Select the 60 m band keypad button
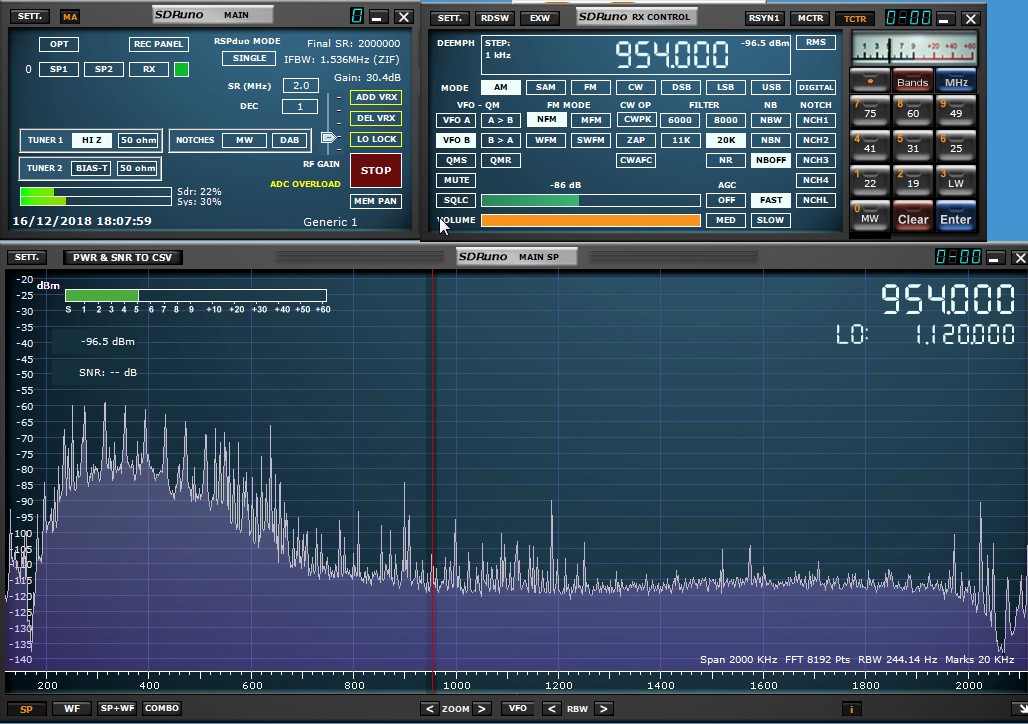The image size is (1028, 724). [x=913, y=111]
